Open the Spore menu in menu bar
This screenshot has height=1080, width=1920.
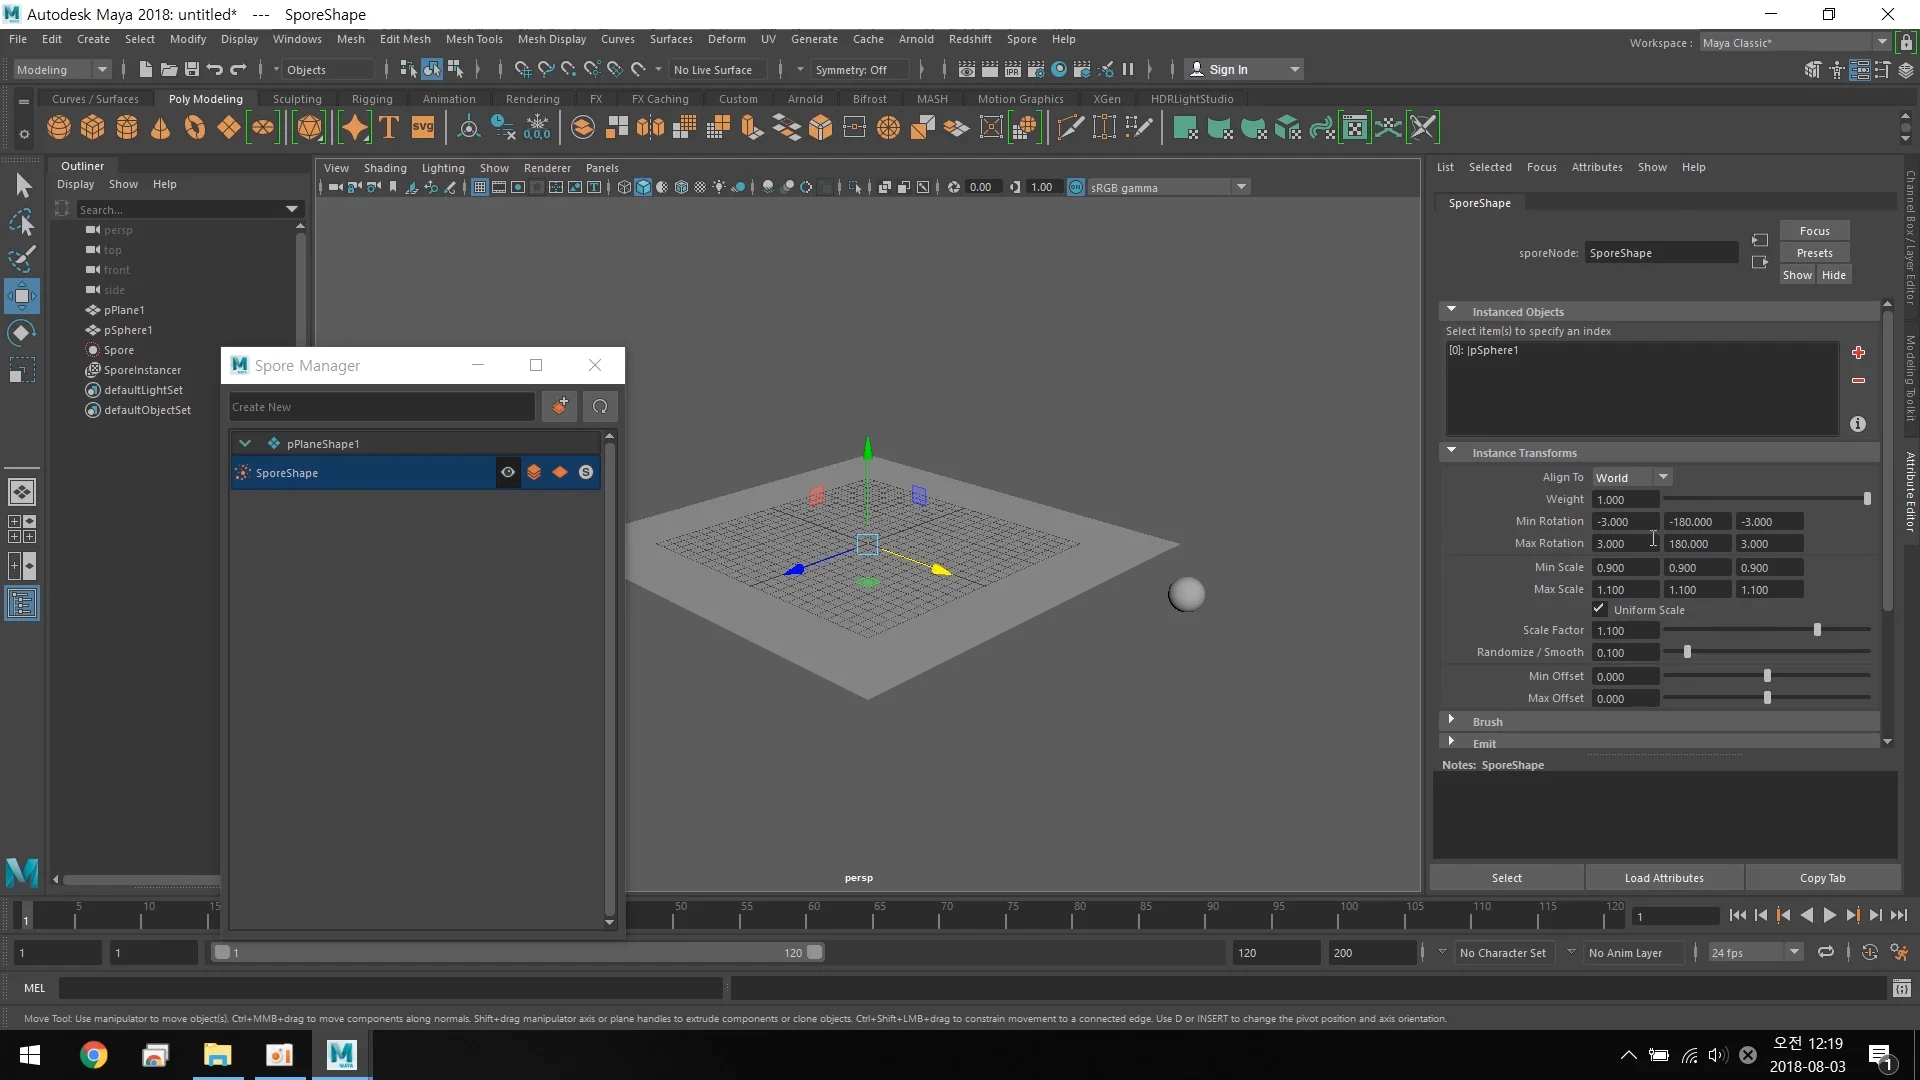click(x=1021, y=39)
